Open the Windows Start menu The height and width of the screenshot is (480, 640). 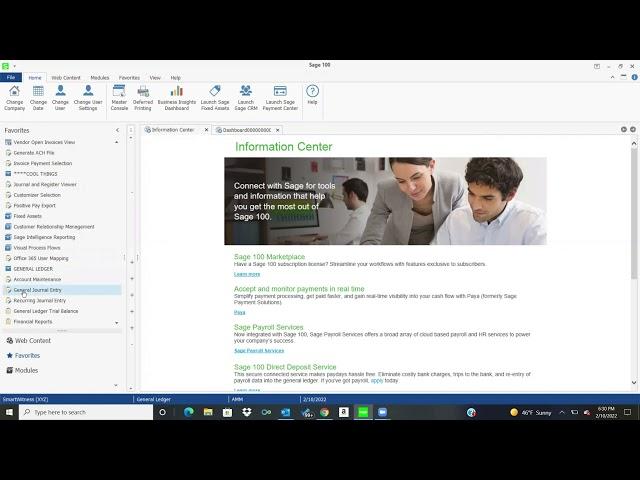click(x=9, y=412)
